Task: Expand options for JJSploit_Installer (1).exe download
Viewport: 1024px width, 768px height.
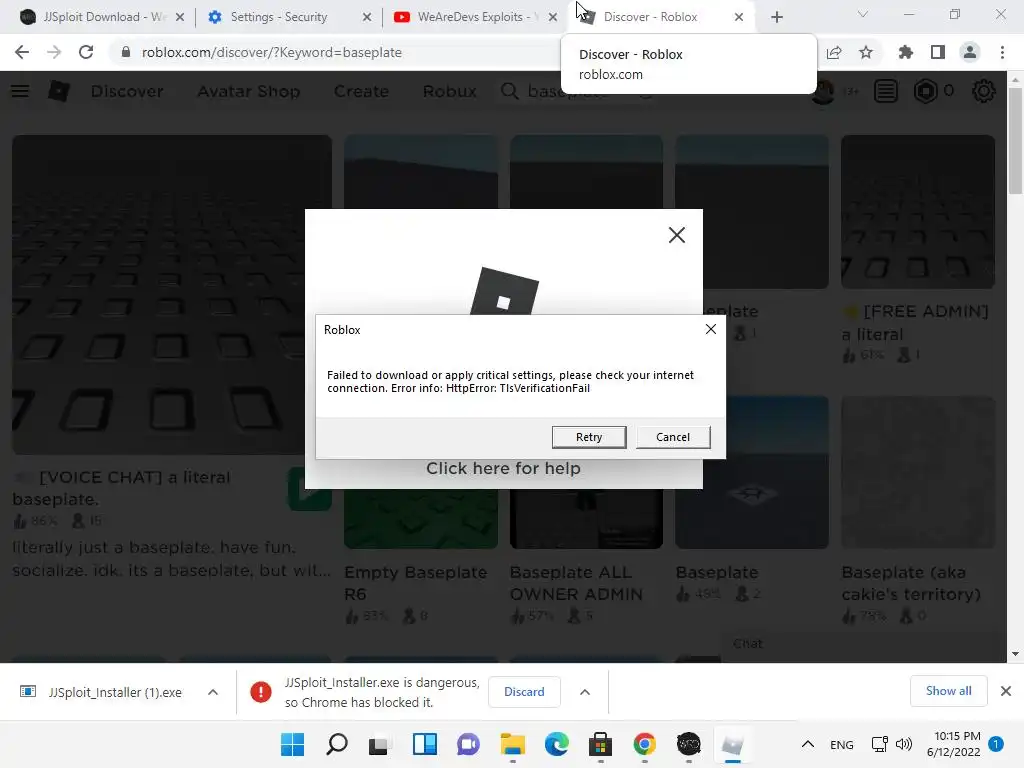Action: 213,692
